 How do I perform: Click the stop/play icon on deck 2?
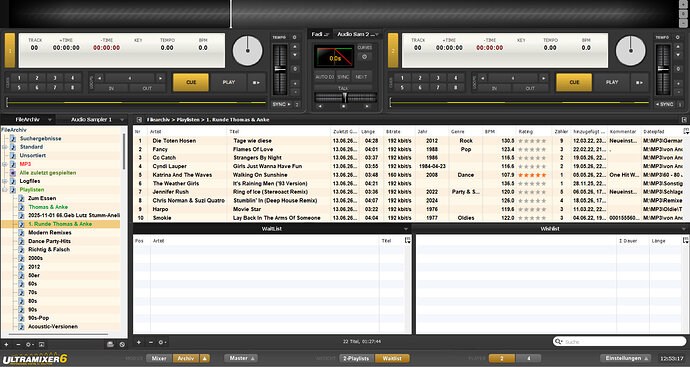click(639, 82)
